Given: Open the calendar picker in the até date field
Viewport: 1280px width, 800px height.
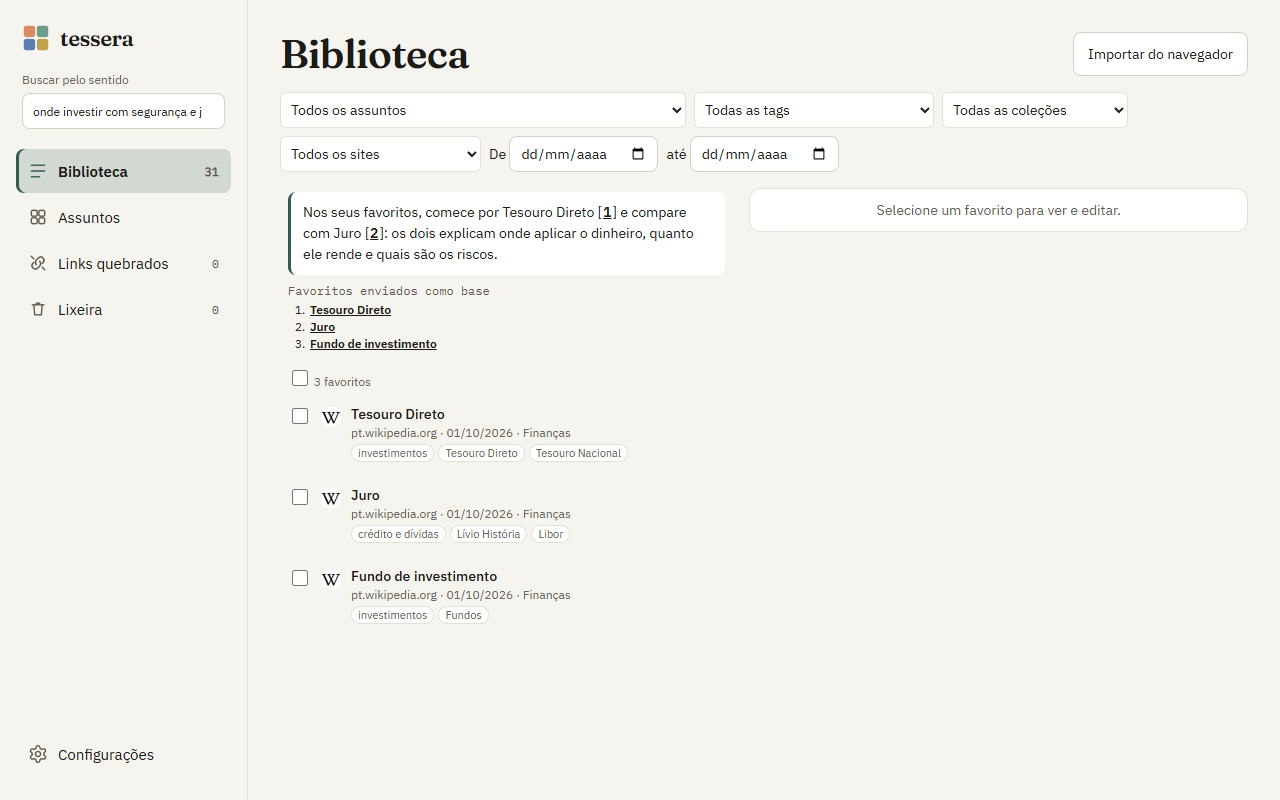Looking at the screenshot, I should pyautogui.click(x=819, y=154).
